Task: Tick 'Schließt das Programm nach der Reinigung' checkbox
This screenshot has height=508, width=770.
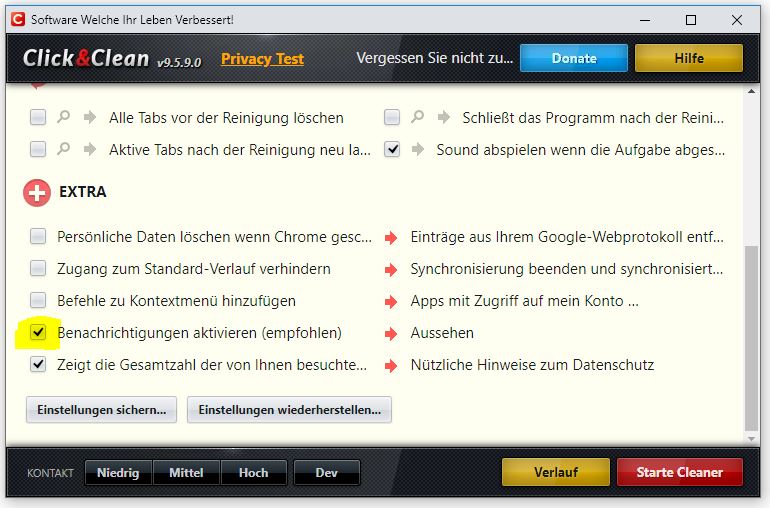Action: [x=392, y=117]
